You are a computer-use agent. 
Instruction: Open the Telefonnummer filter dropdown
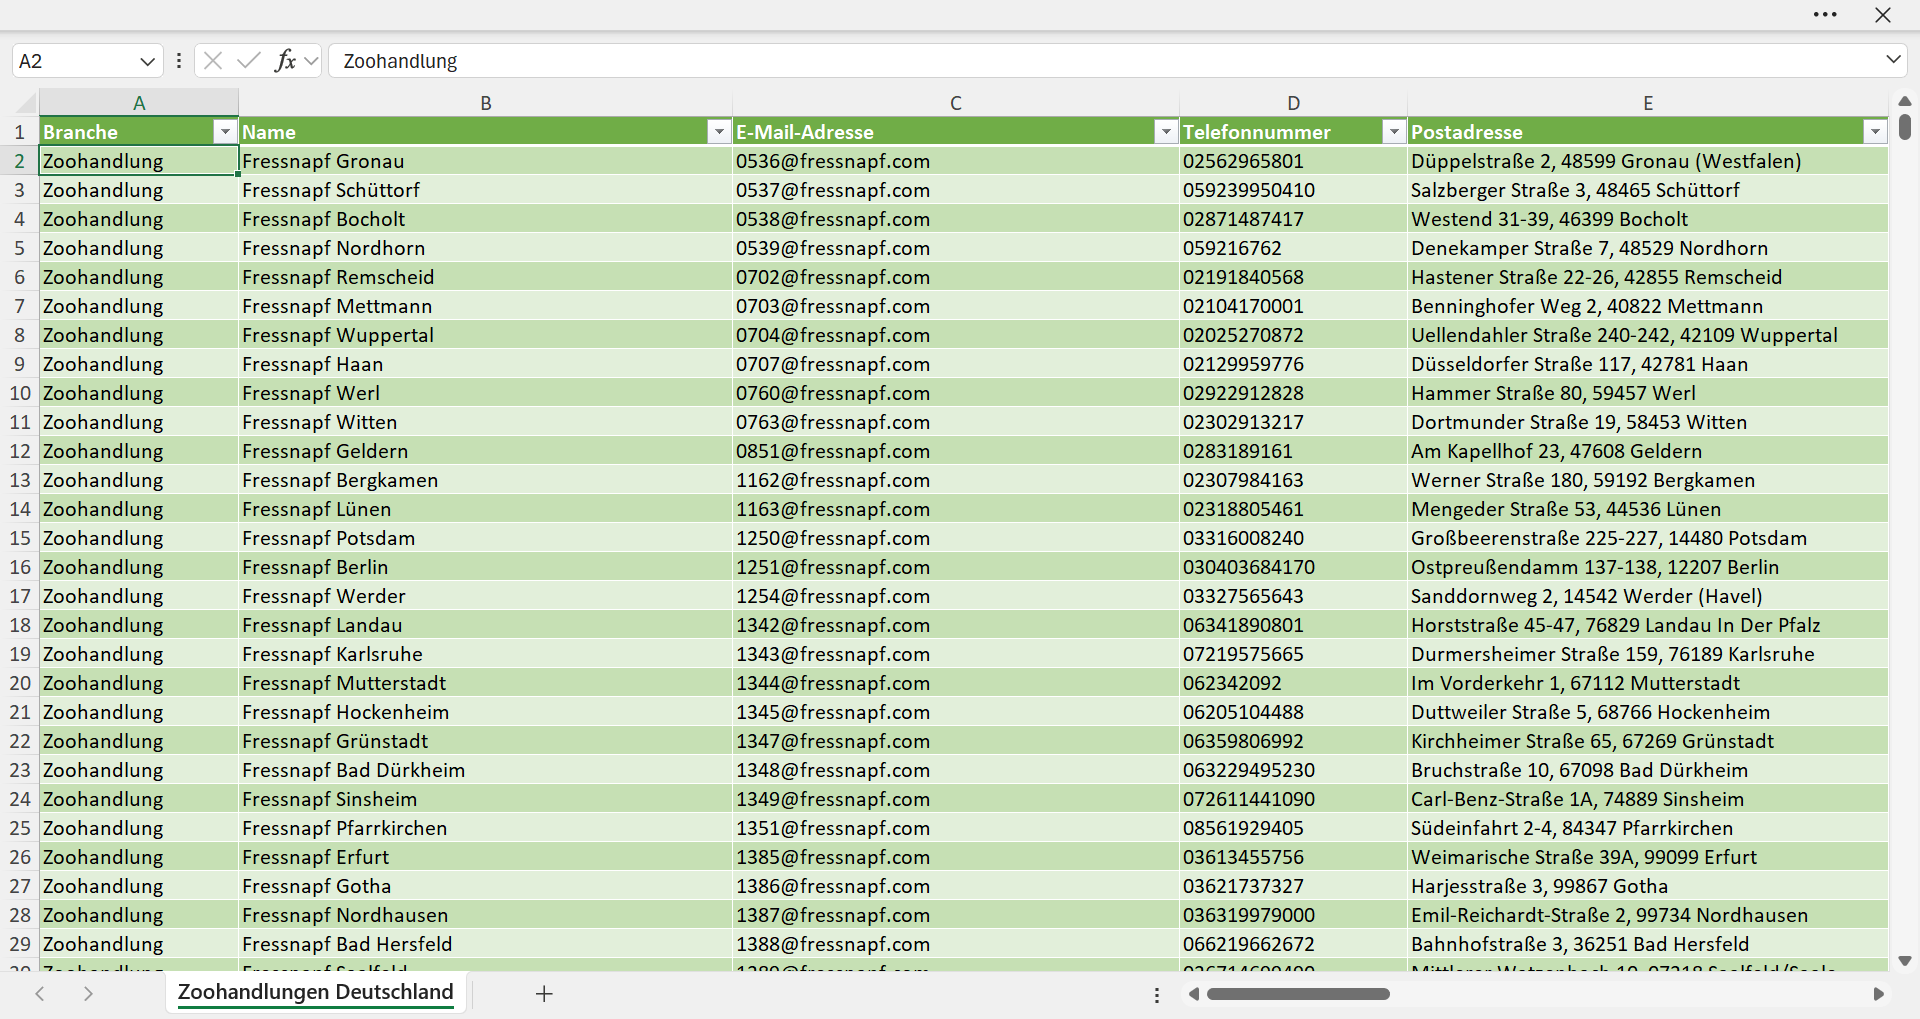1394,132
